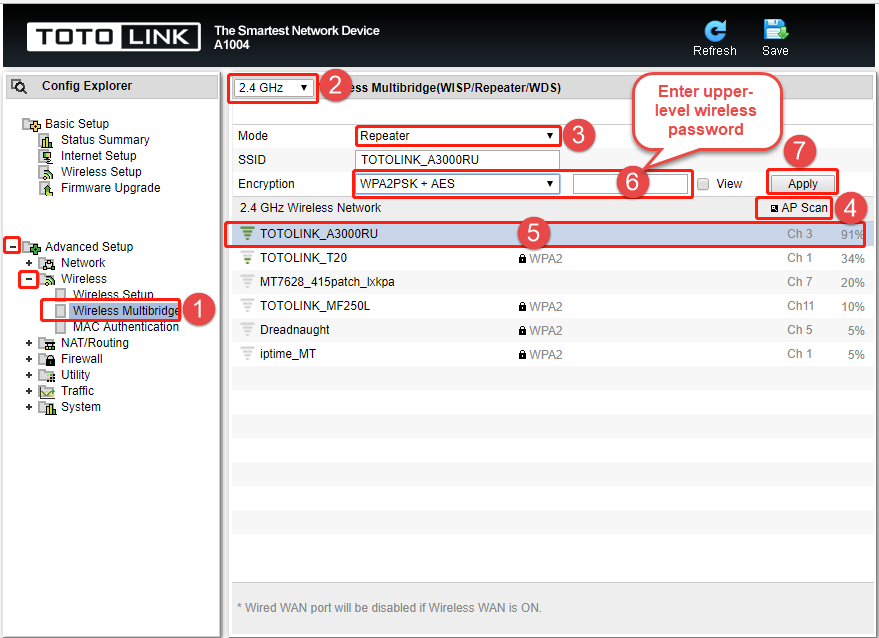The height and width of the screenshot is (638, 879).
Task: Click the lock icon on the TOTOLINK_T20 row
Action: 522,258
